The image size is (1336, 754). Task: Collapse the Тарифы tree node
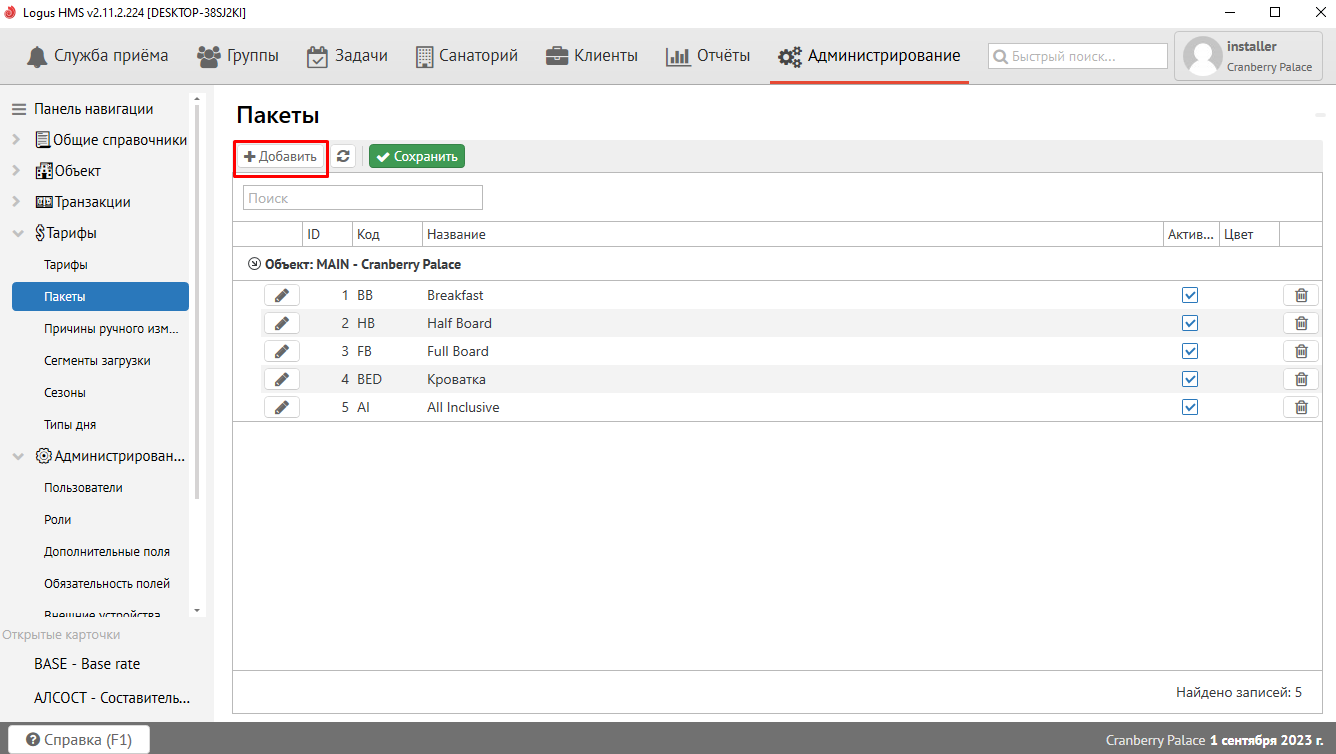pyautogui.click(x=18, y=233)
